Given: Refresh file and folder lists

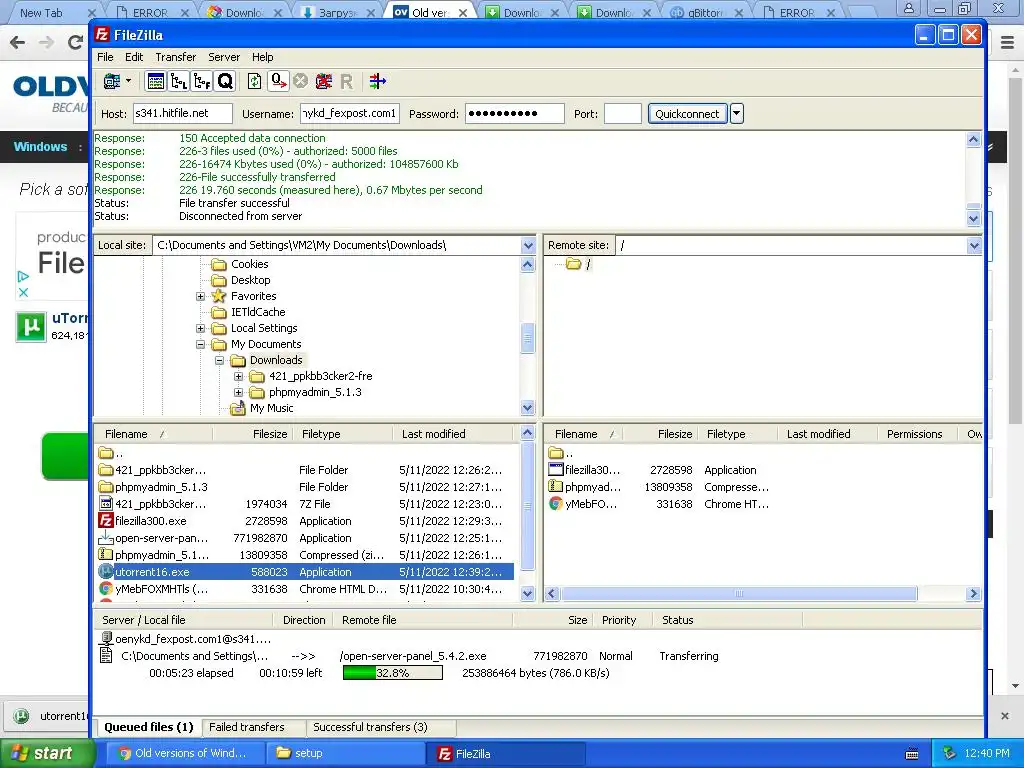Looking at the screenshot, I should [255, 81].
